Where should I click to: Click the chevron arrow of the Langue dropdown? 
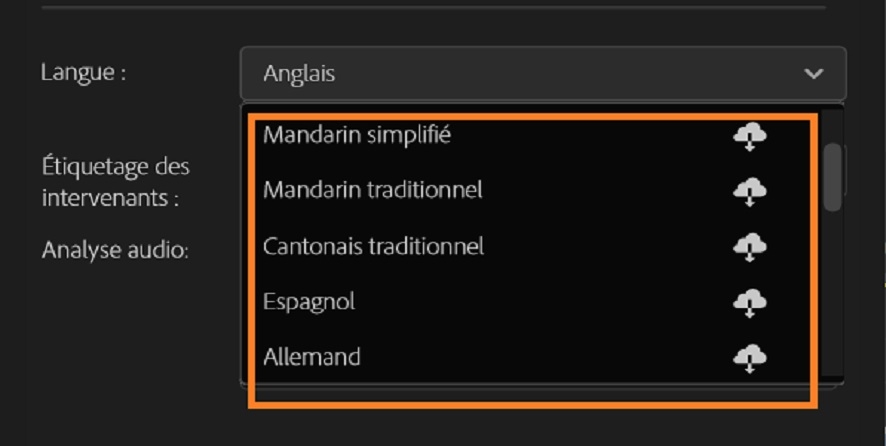[x=814, y=73]
